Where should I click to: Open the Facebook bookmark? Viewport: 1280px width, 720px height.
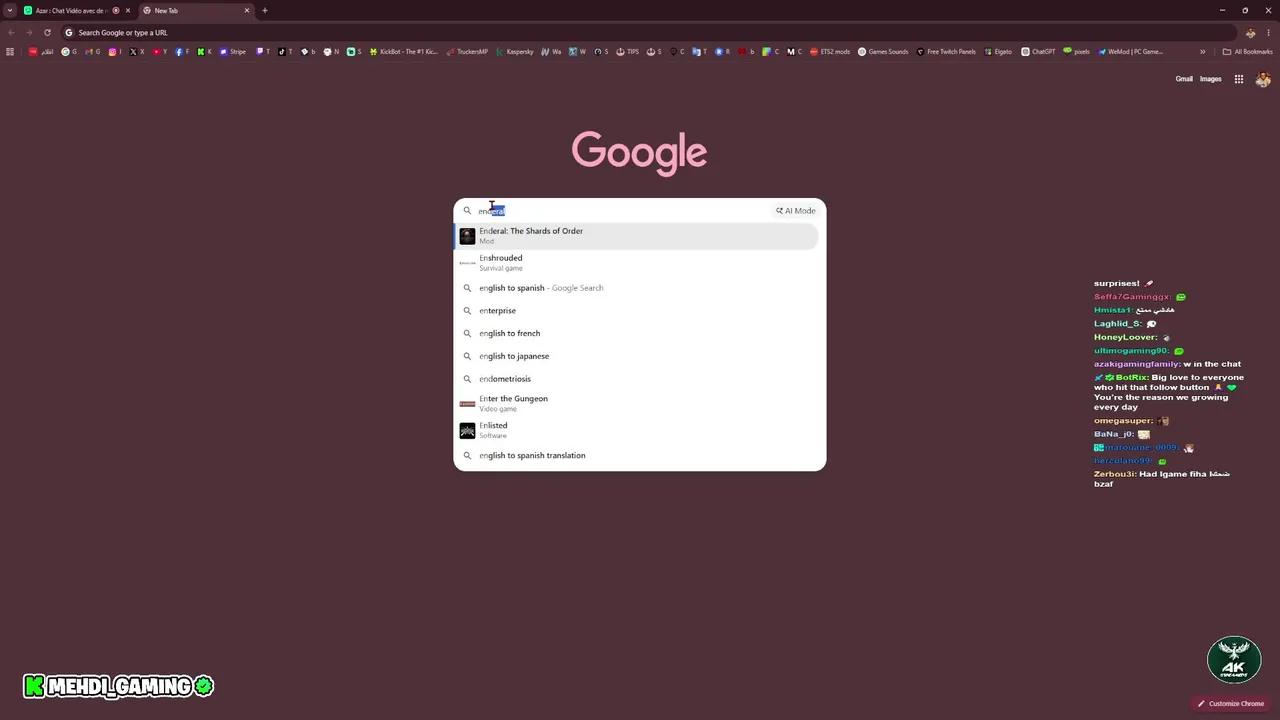pyautogui.click(x=182, y=52)
